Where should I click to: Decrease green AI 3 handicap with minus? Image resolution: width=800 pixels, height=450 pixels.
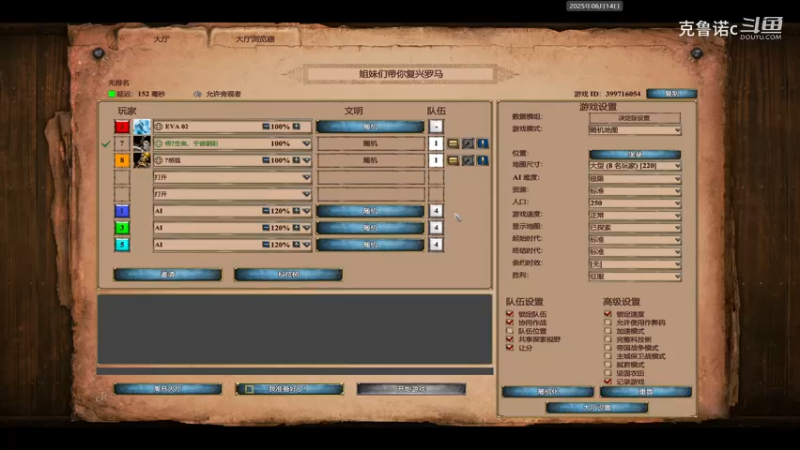pyautogui.click(x=266, y=228)
